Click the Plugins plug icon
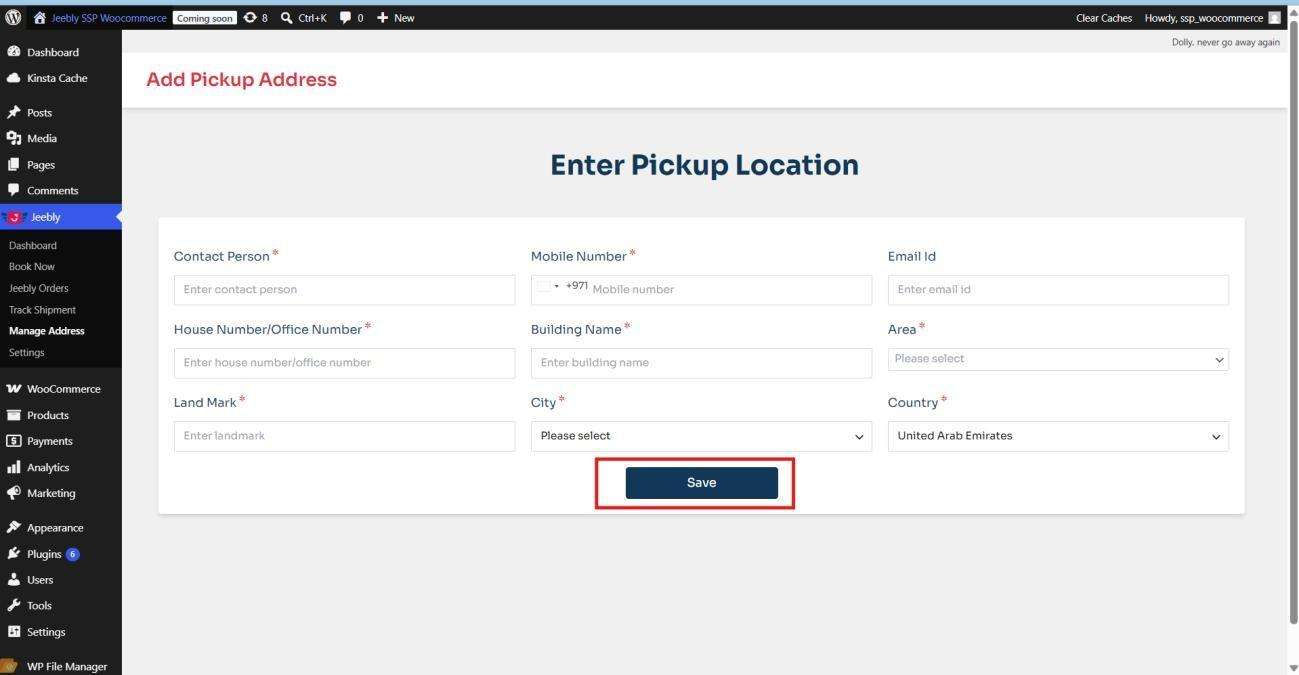Screen dimensions: 1299x675 point(14,554)
